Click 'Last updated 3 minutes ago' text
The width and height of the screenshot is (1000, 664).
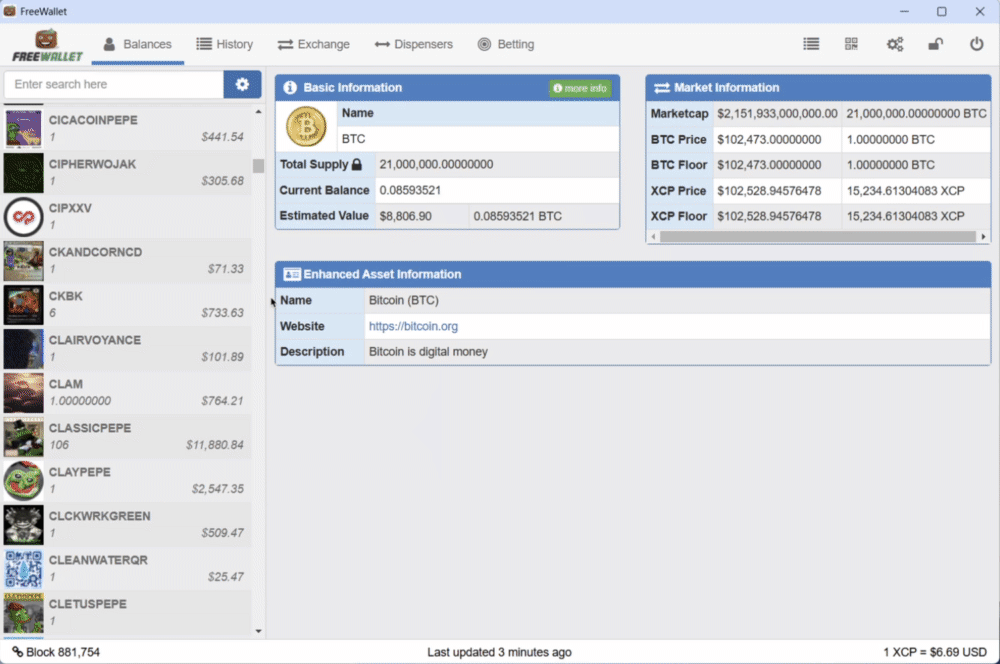[x=499, y=652]
